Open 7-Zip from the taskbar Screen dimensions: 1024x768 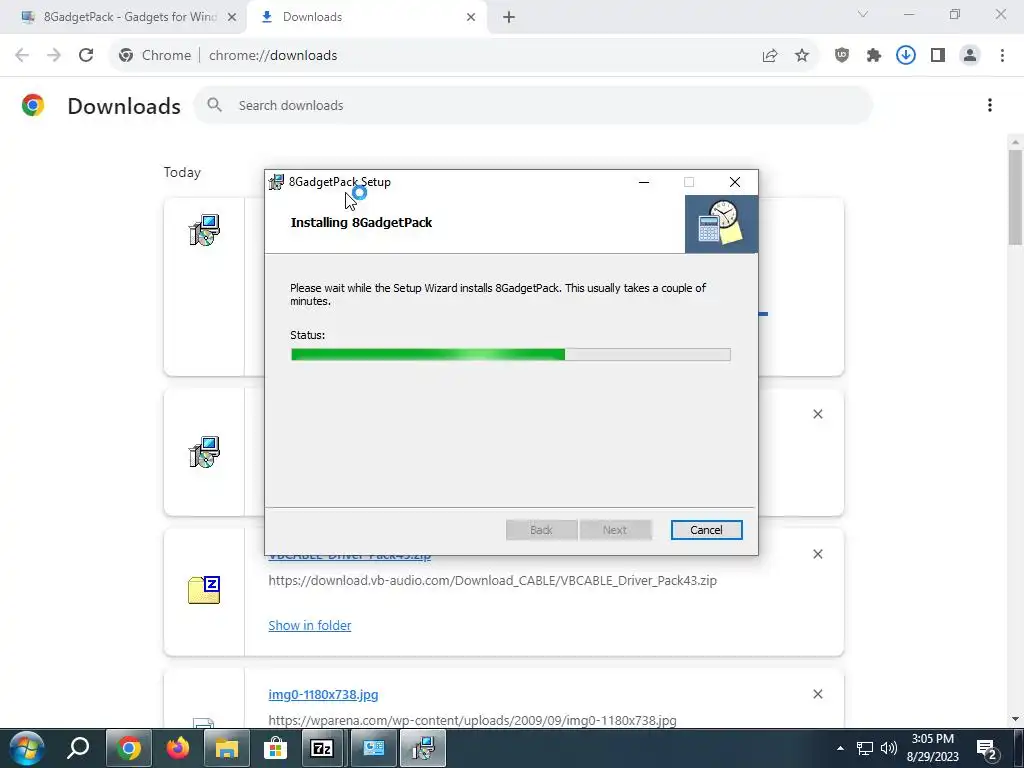322,748
